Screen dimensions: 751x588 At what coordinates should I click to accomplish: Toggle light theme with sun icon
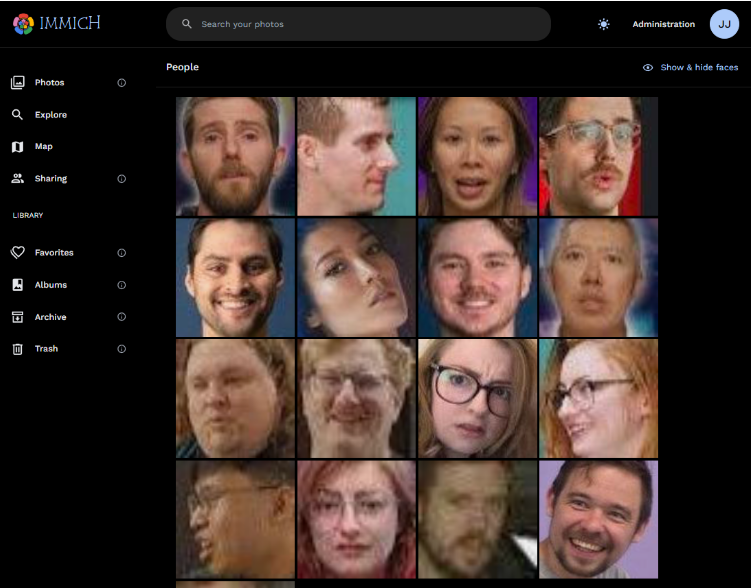pos(603,24)
